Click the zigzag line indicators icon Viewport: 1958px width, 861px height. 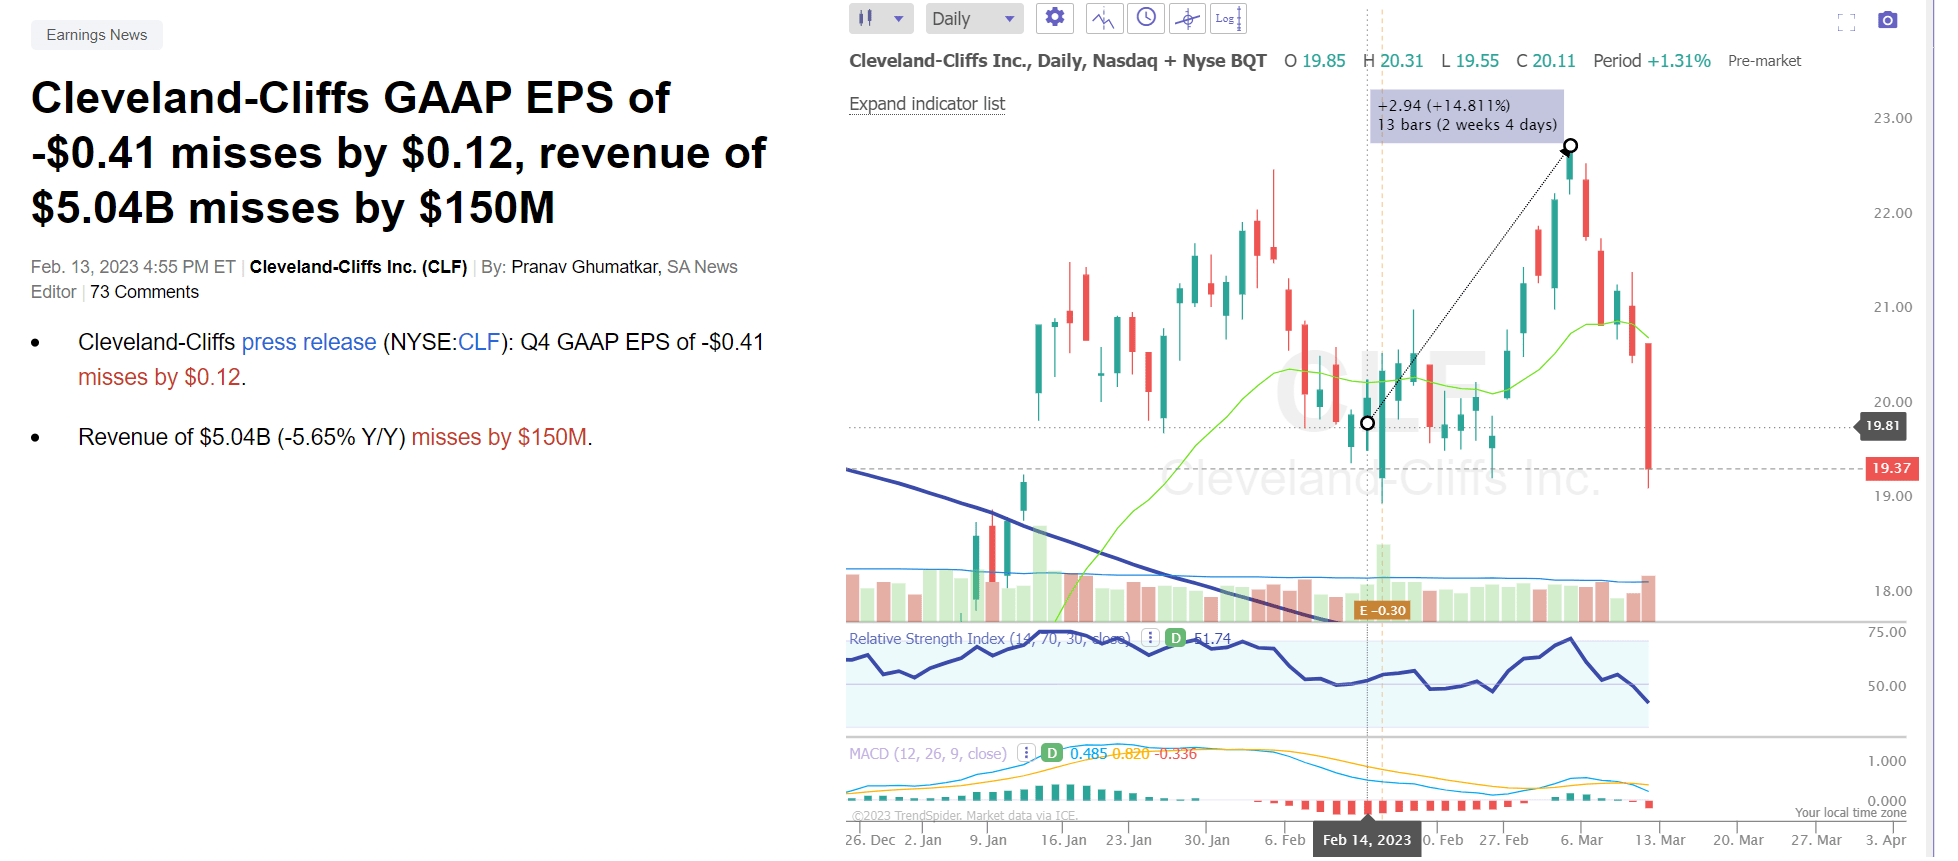click(x=1104, y=18)
